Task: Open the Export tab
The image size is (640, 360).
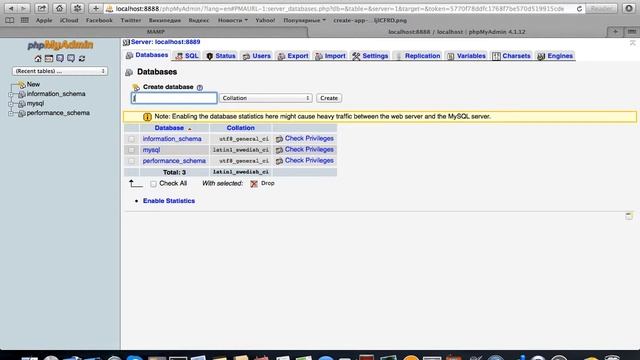Action: click(293, 56)
